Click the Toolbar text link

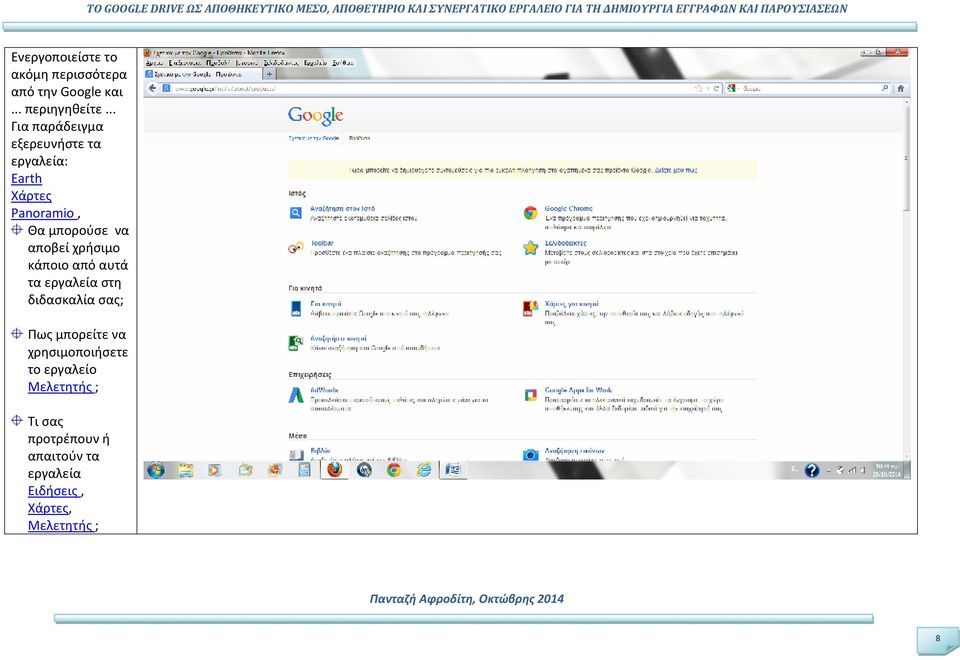[322, 243]
